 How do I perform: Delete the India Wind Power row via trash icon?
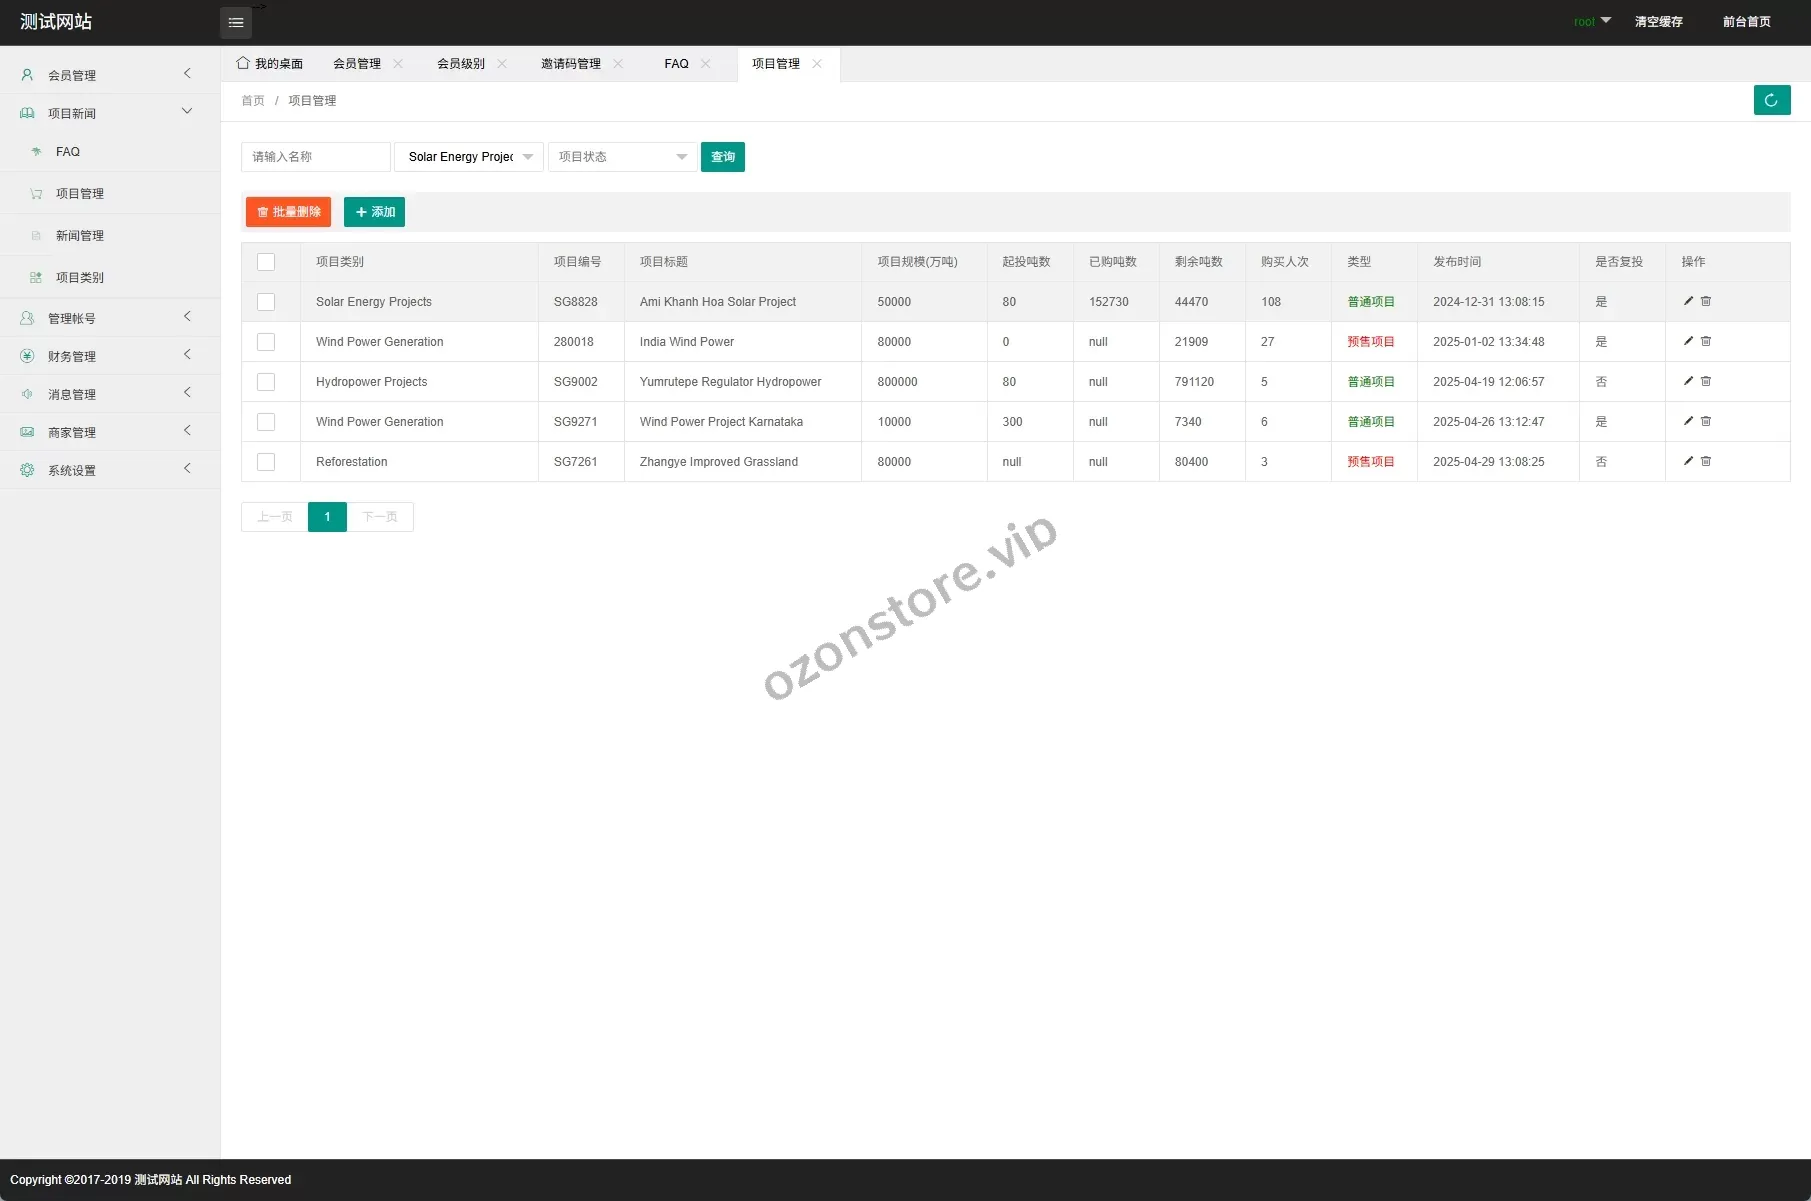(1706, 341)
